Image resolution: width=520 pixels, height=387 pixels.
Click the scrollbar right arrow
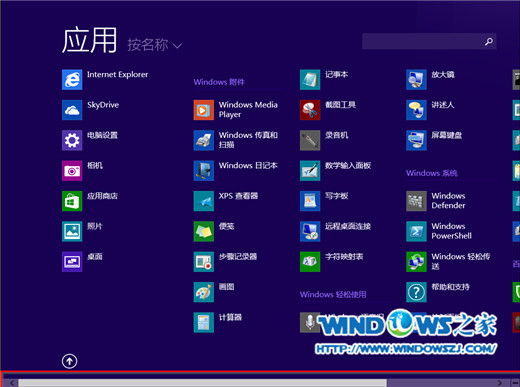click(x=500, y=383)
